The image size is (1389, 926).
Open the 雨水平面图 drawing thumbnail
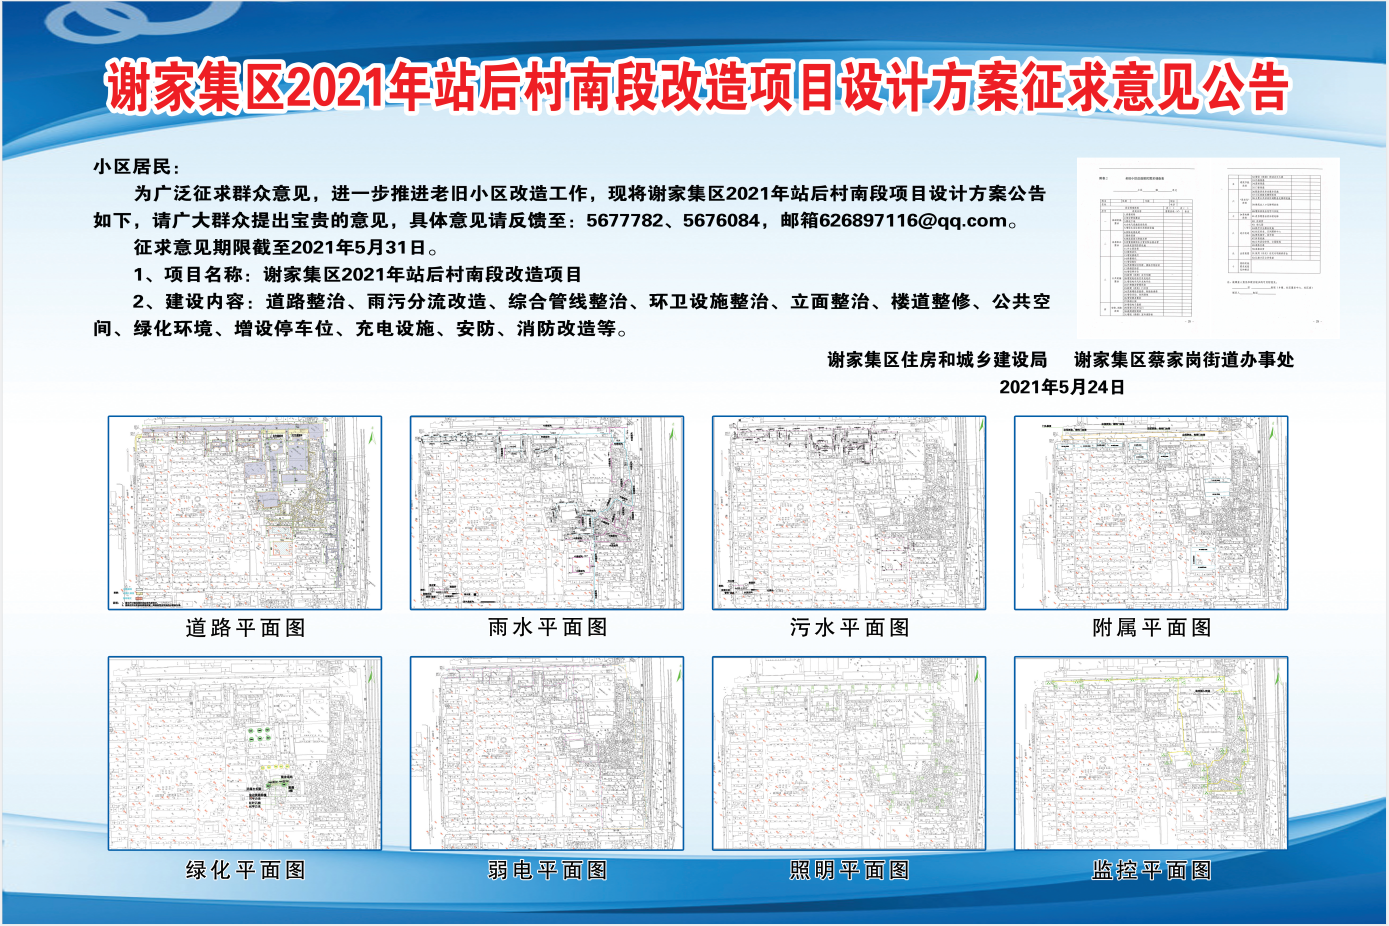click(x=547, y=513)
